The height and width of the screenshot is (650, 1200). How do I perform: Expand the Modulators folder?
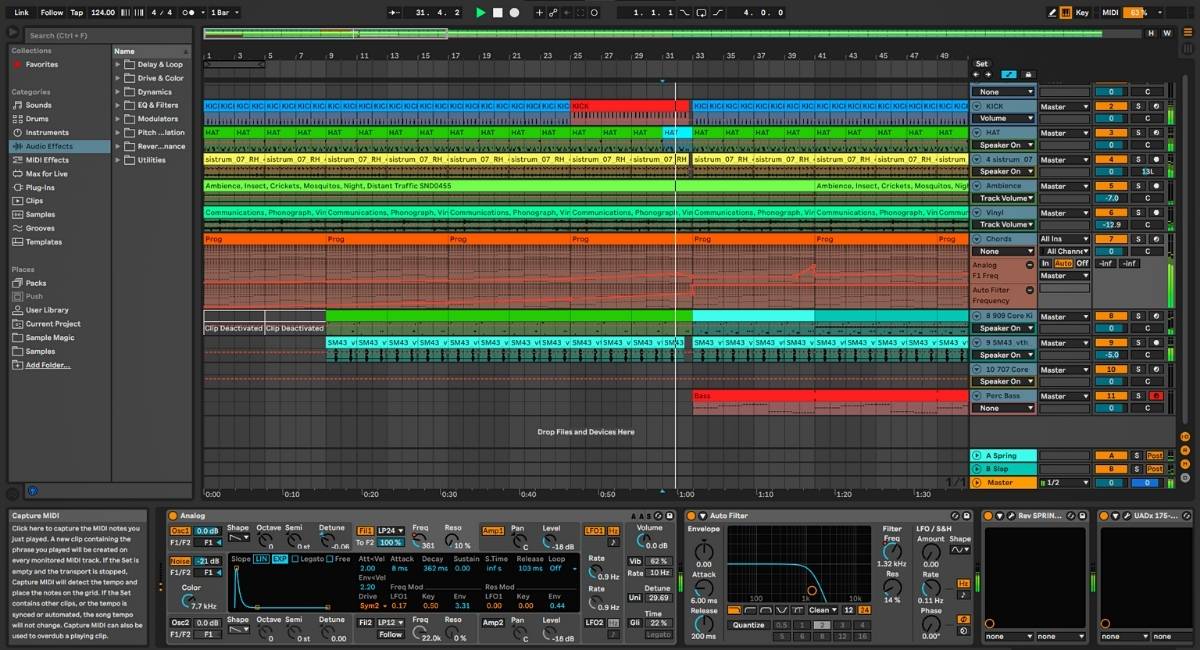click(x=118, y=119)
